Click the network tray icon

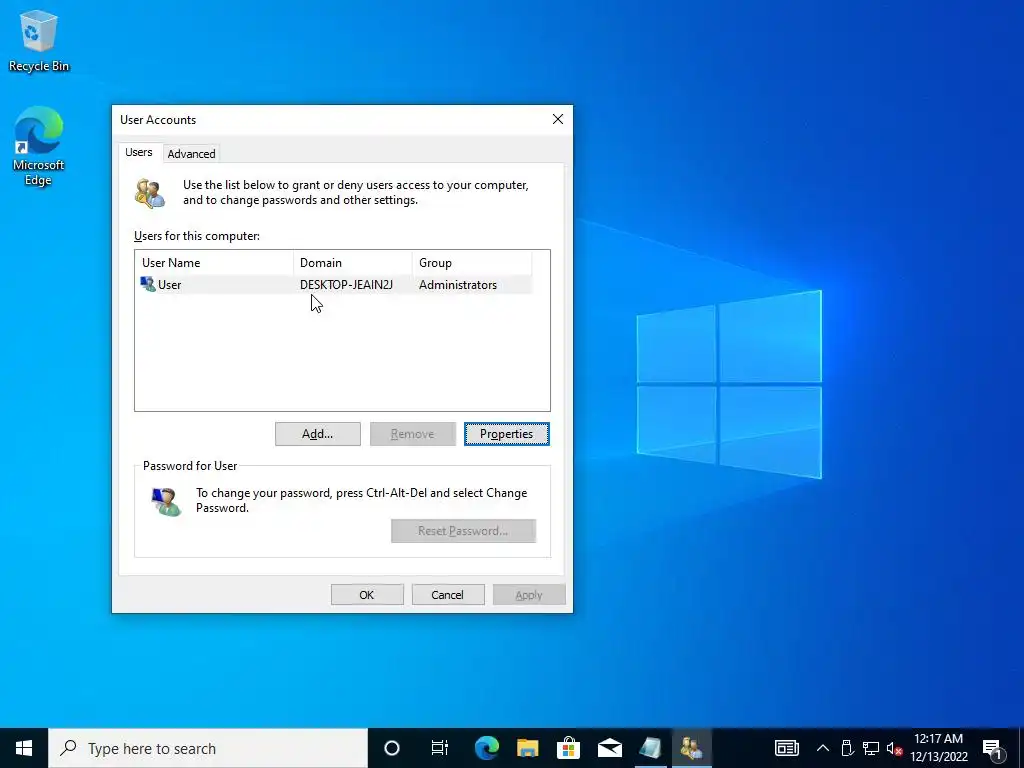click(x=871, y=748)
